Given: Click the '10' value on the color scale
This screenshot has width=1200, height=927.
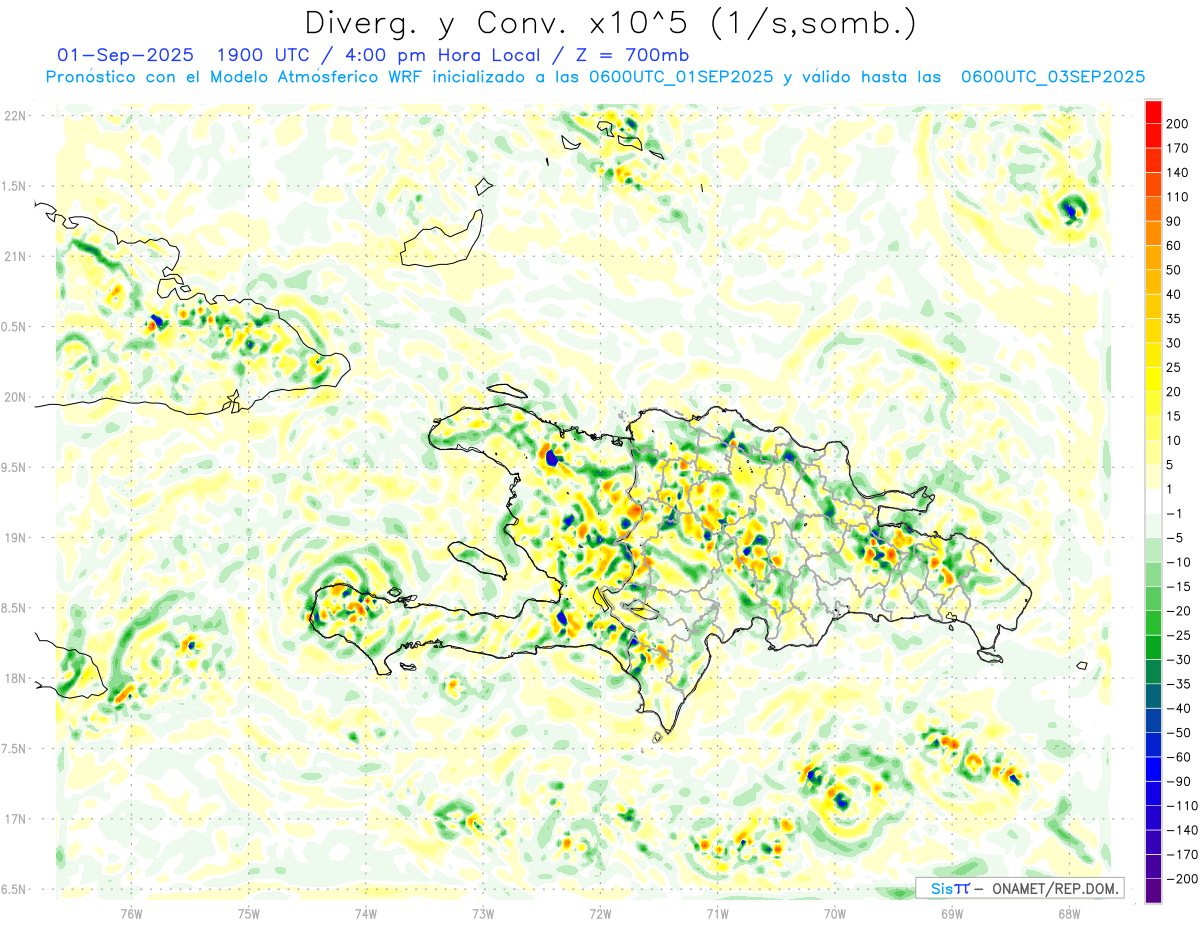Looking at the screenshot, I should [1174, 441].
